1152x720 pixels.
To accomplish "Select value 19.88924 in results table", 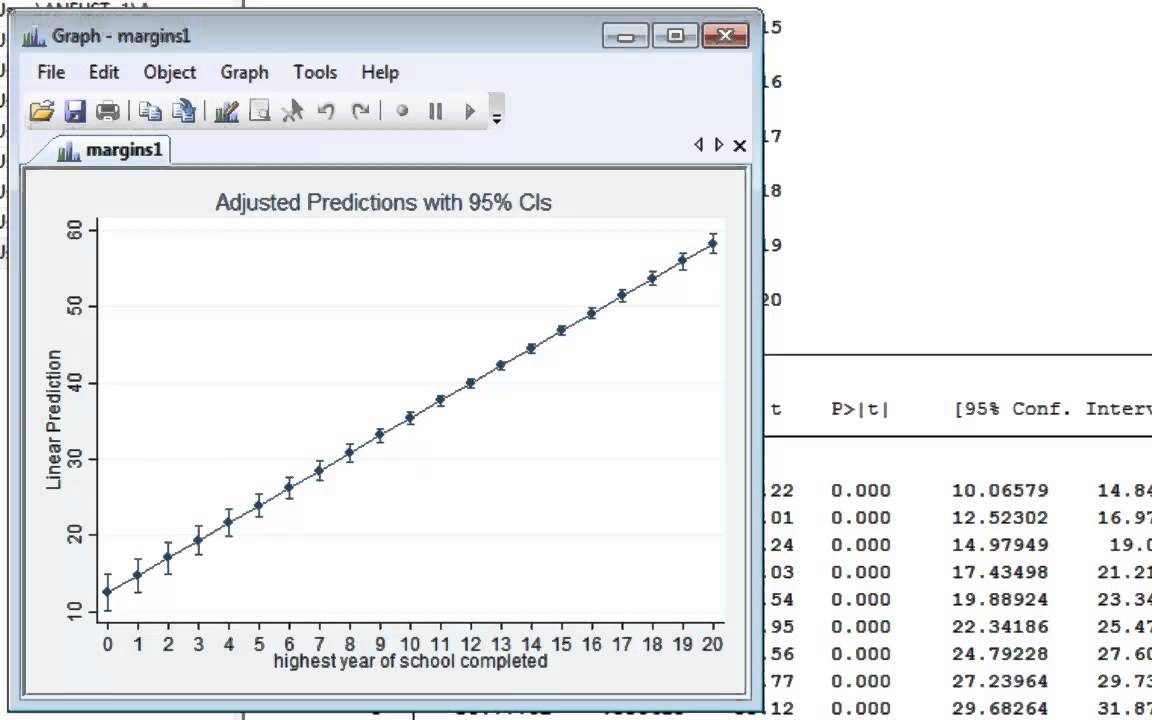I will click(1000, 600).
